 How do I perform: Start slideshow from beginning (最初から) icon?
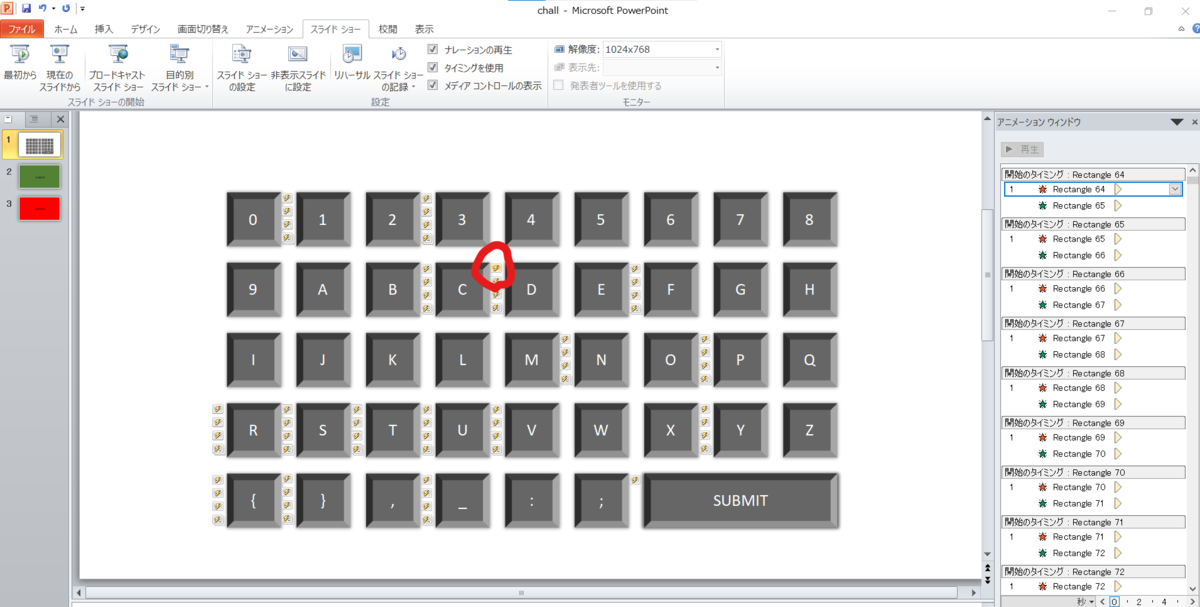[20, 54]
